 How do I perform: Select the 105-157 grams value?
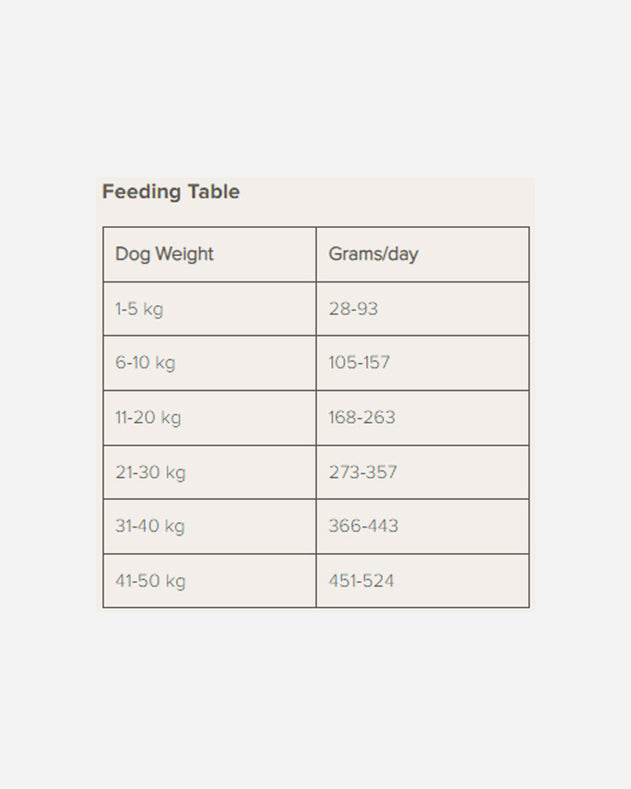[x=359, y=363]
